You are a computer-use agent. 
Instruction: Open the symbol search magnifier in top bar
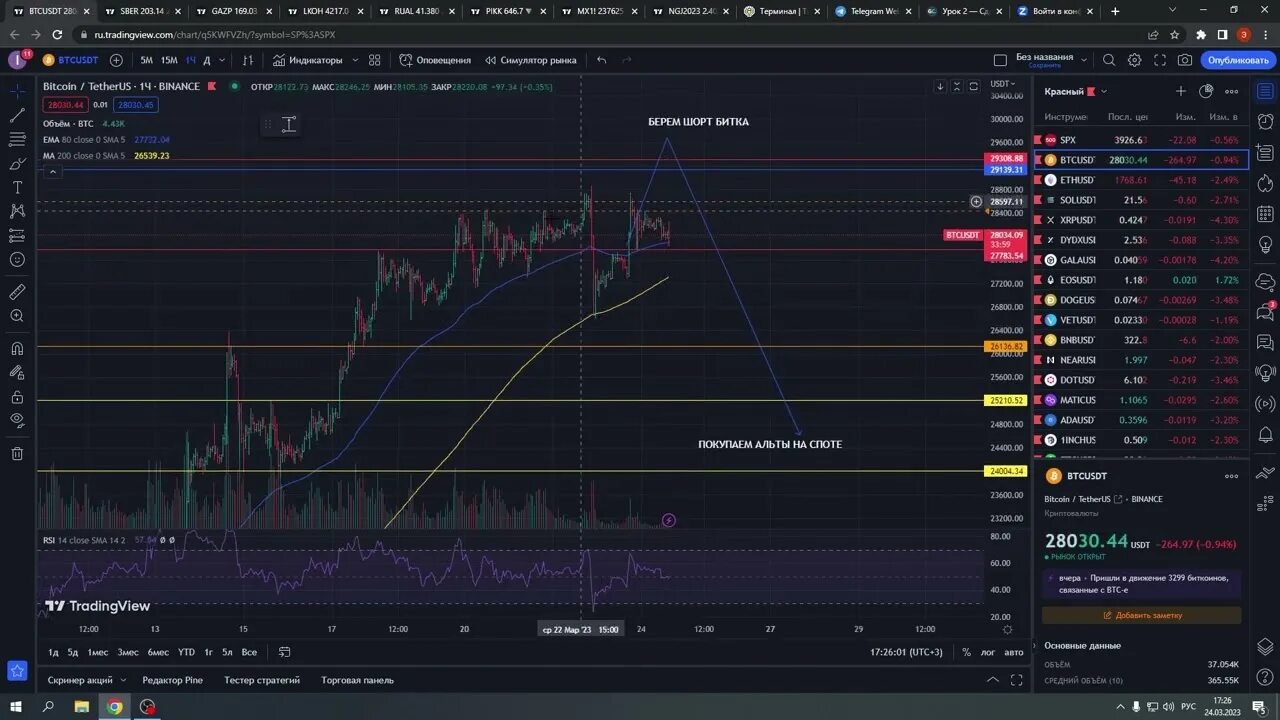click(x=1107, y=60)
